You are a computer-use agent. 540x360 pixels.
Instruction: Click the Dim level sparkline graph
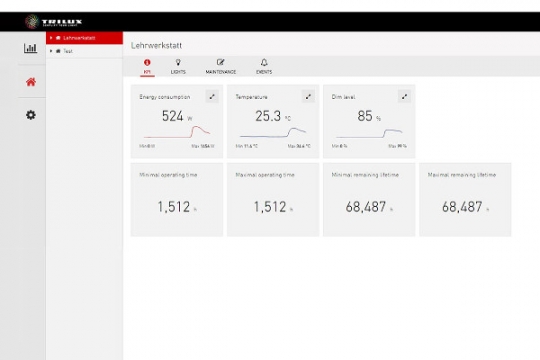(369, 133)
